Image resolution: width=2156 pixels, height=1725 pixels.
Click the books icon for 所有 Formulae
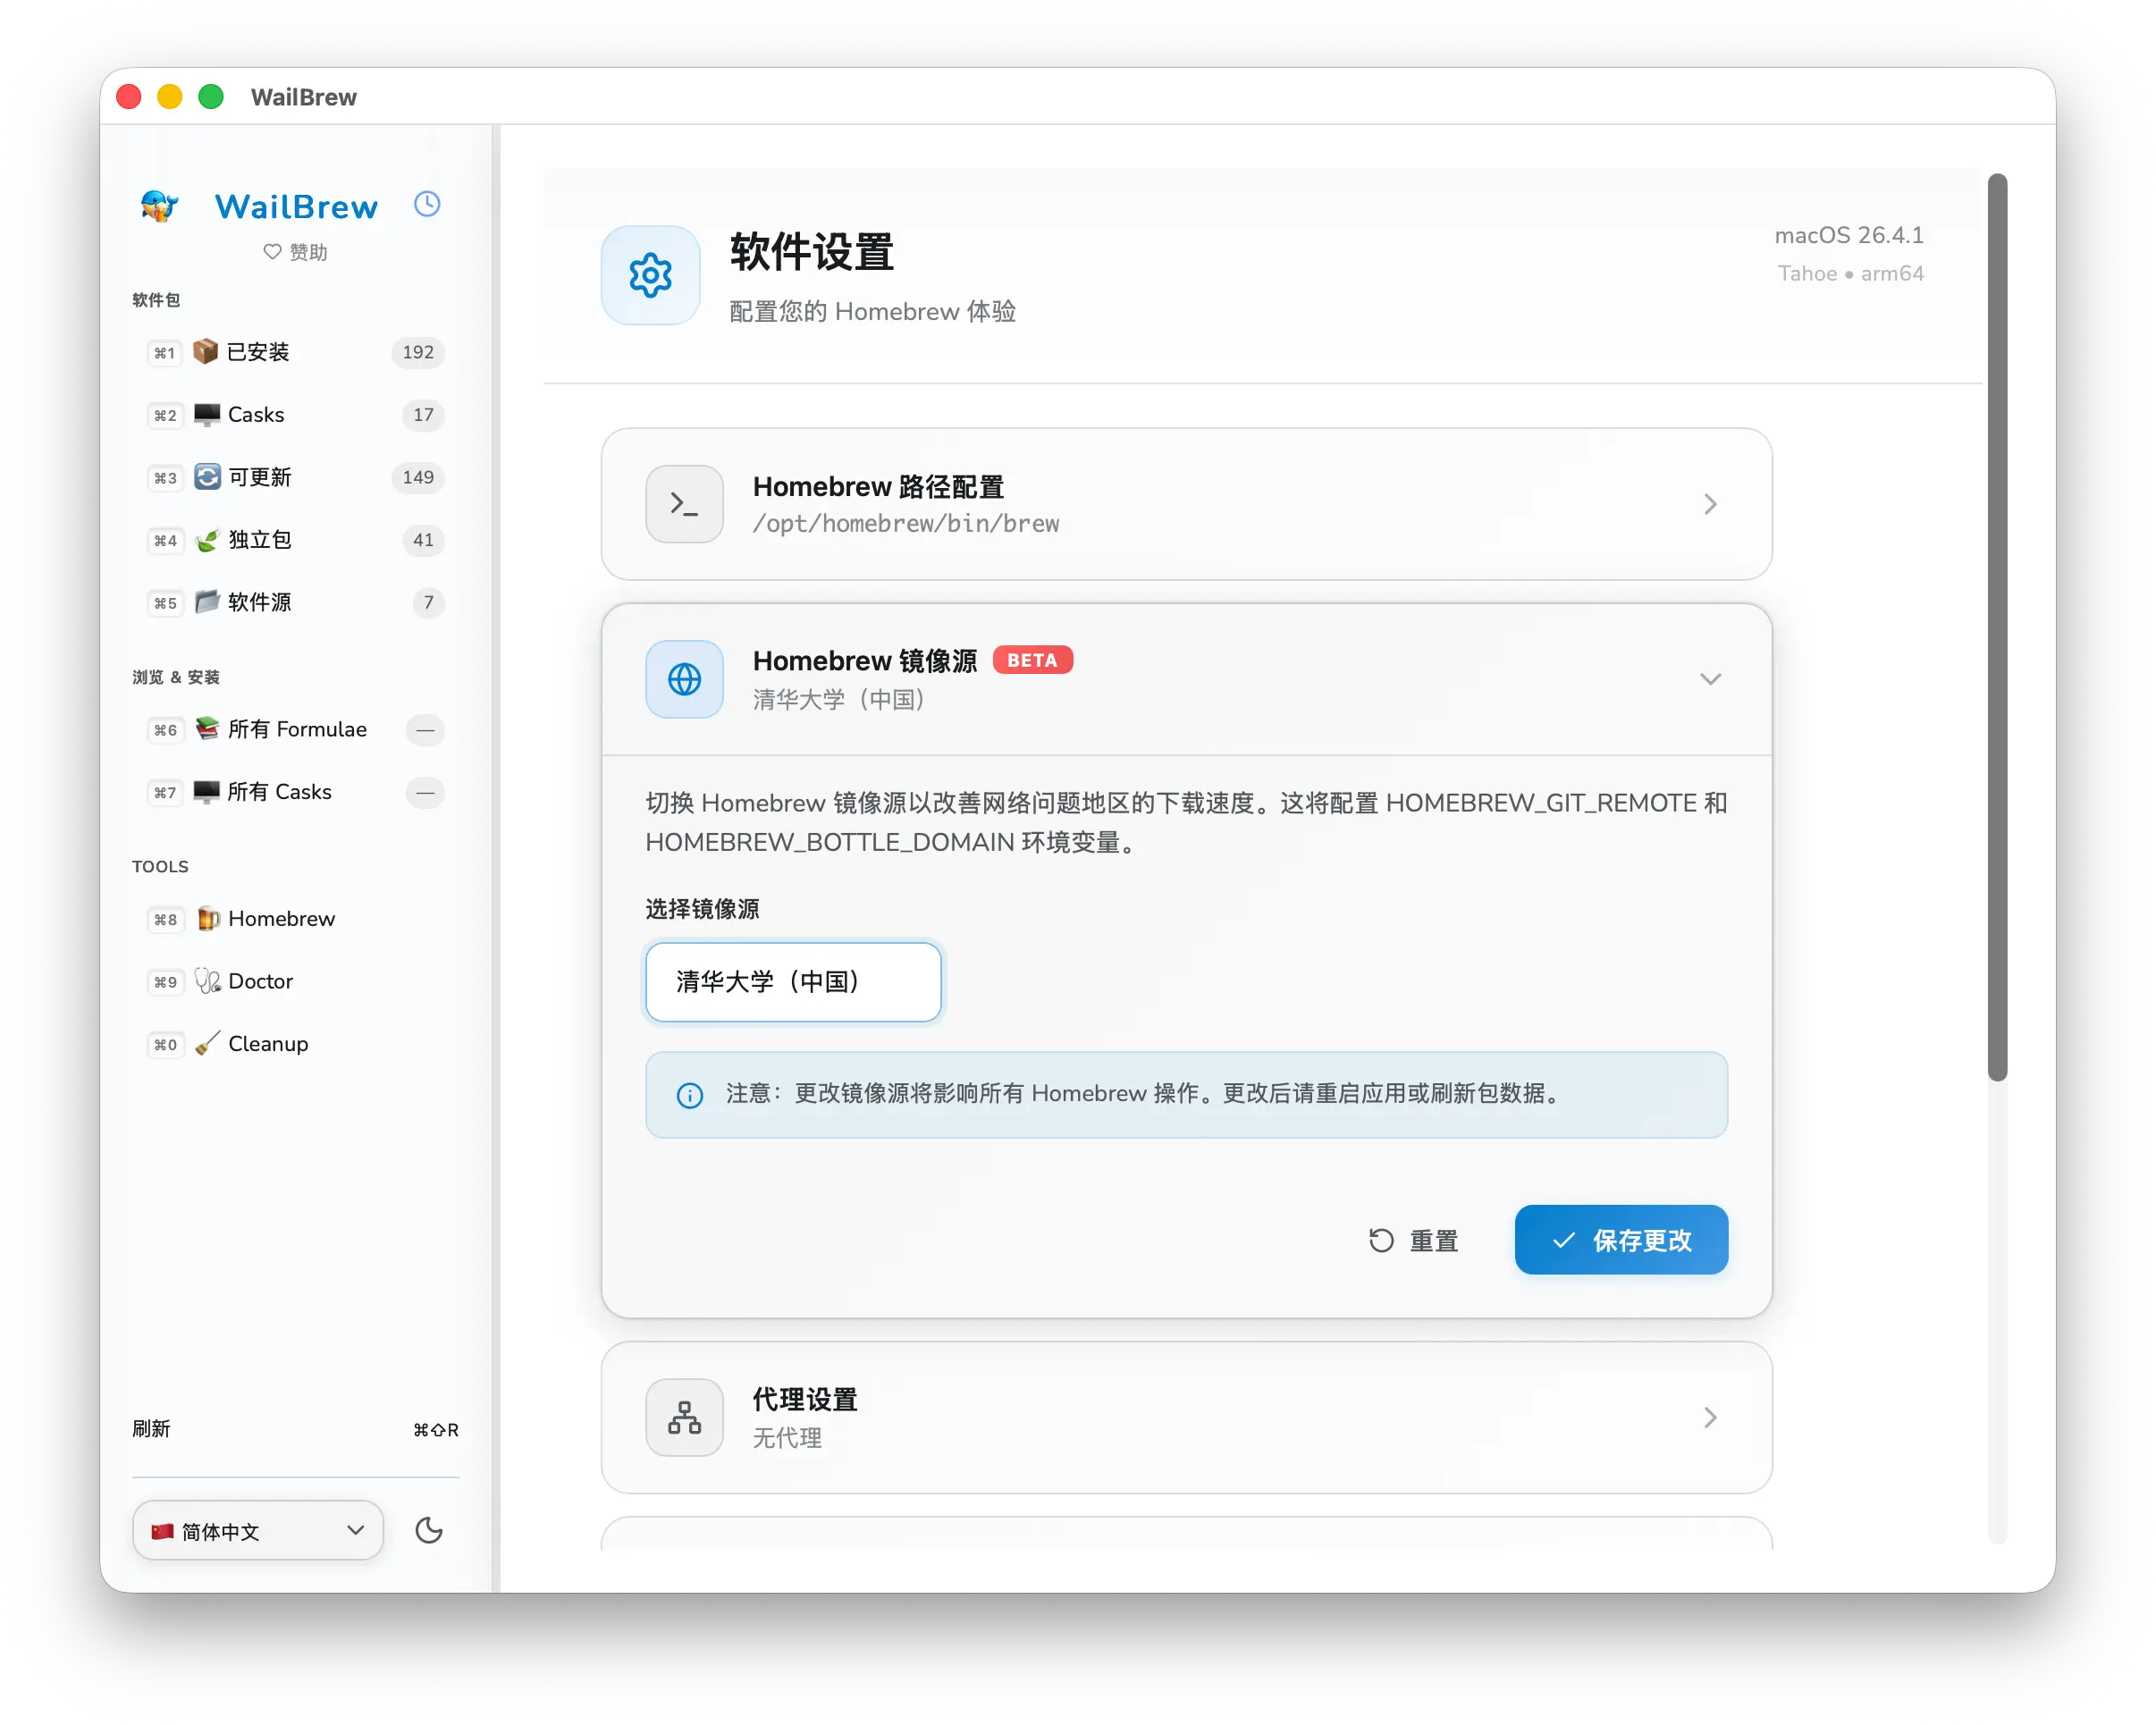[206, 729]
